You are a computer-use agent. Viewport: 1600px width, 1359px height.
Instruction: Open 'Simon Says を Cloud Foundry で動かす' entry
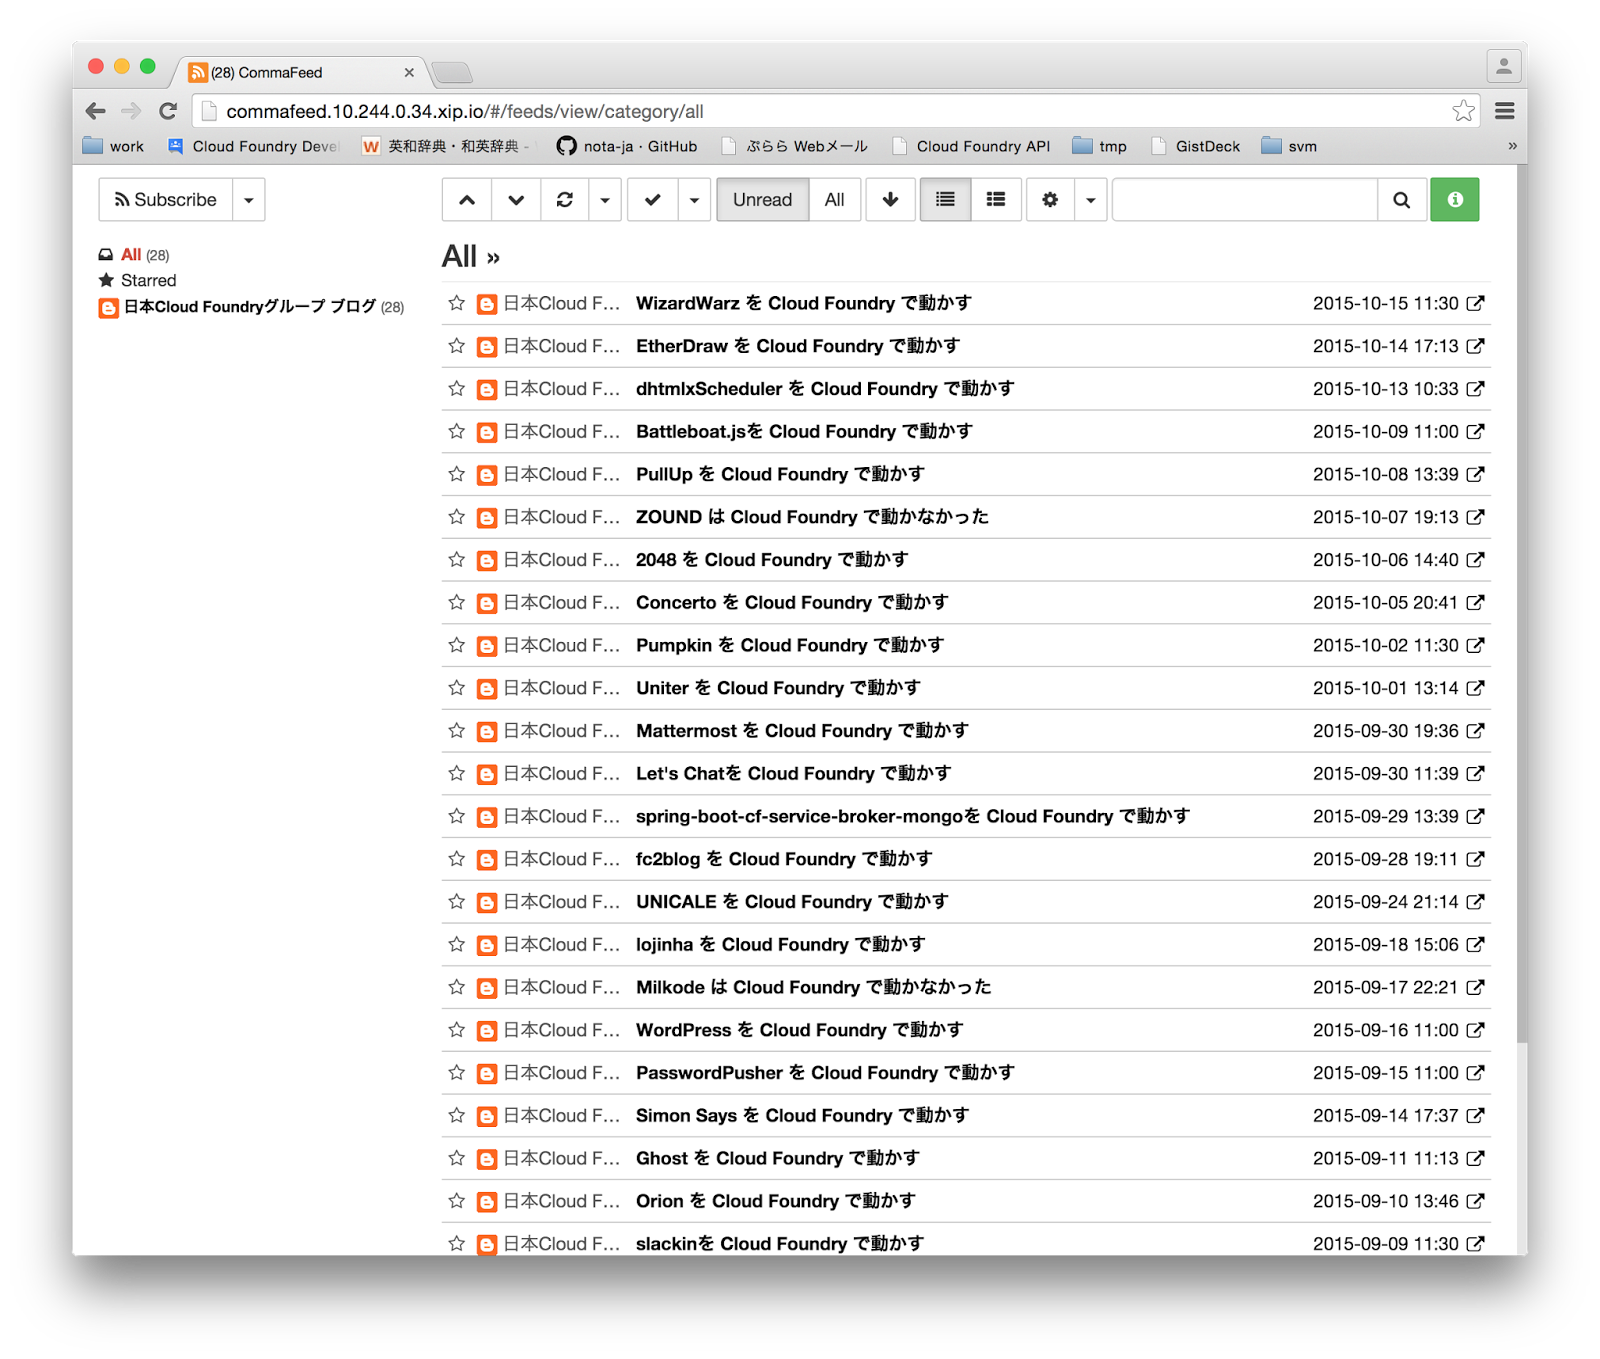[x=802, y=1116]
